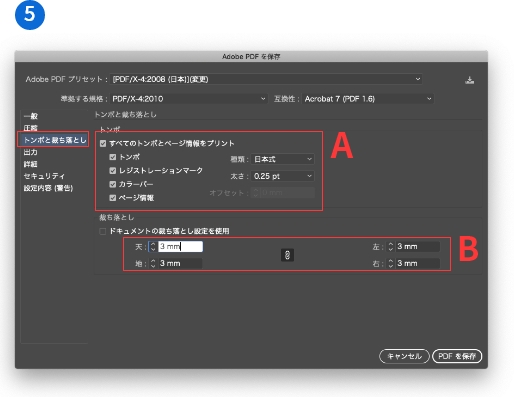514x397 pixels.
Task: Click the キャンセル button
Action: (404, 356)
